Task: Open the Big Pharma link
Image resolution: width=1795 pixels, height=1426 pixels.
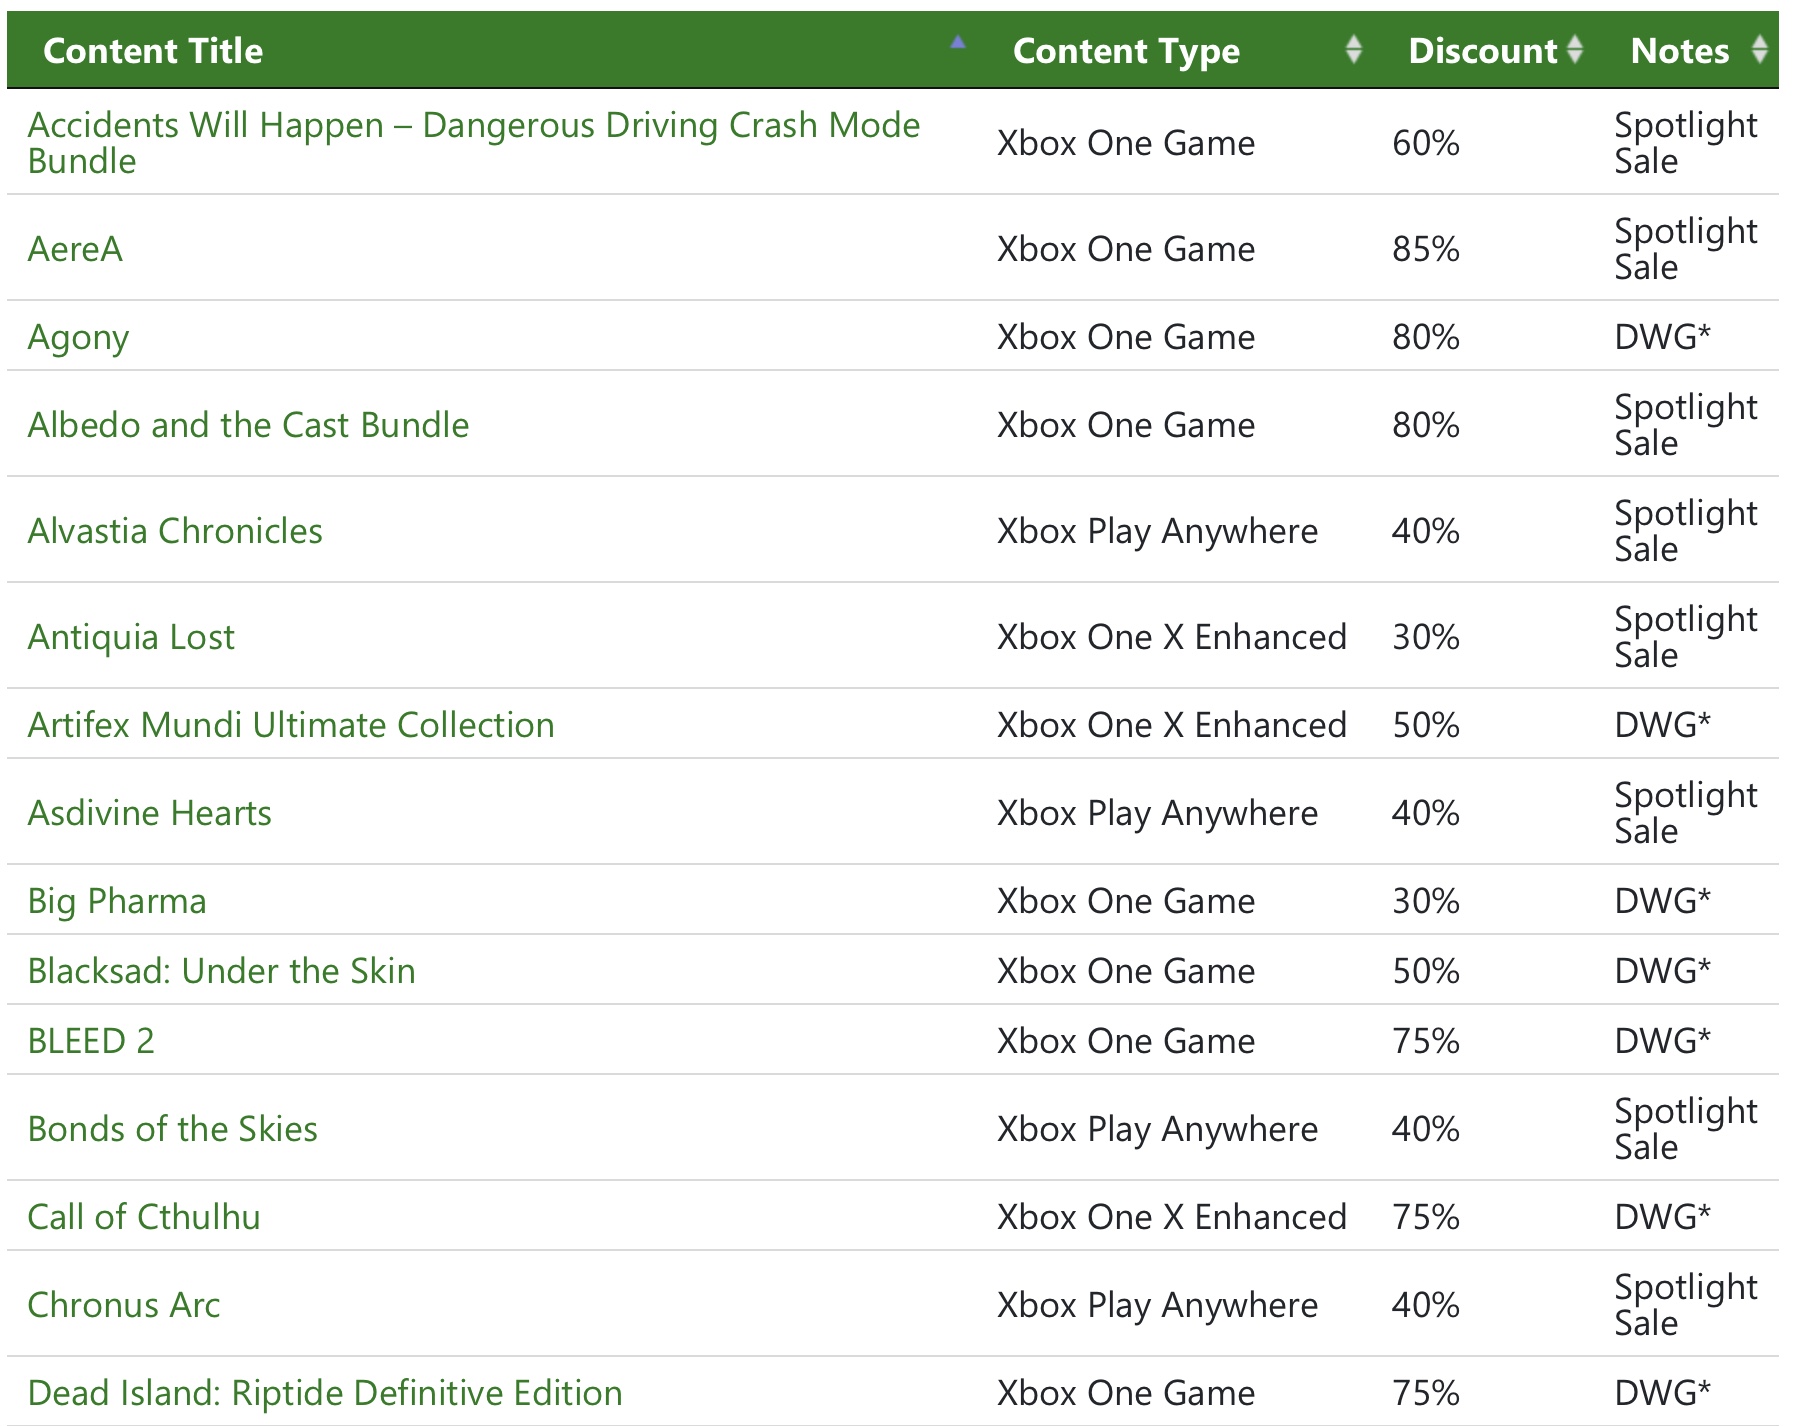Action: coord(117,901)
